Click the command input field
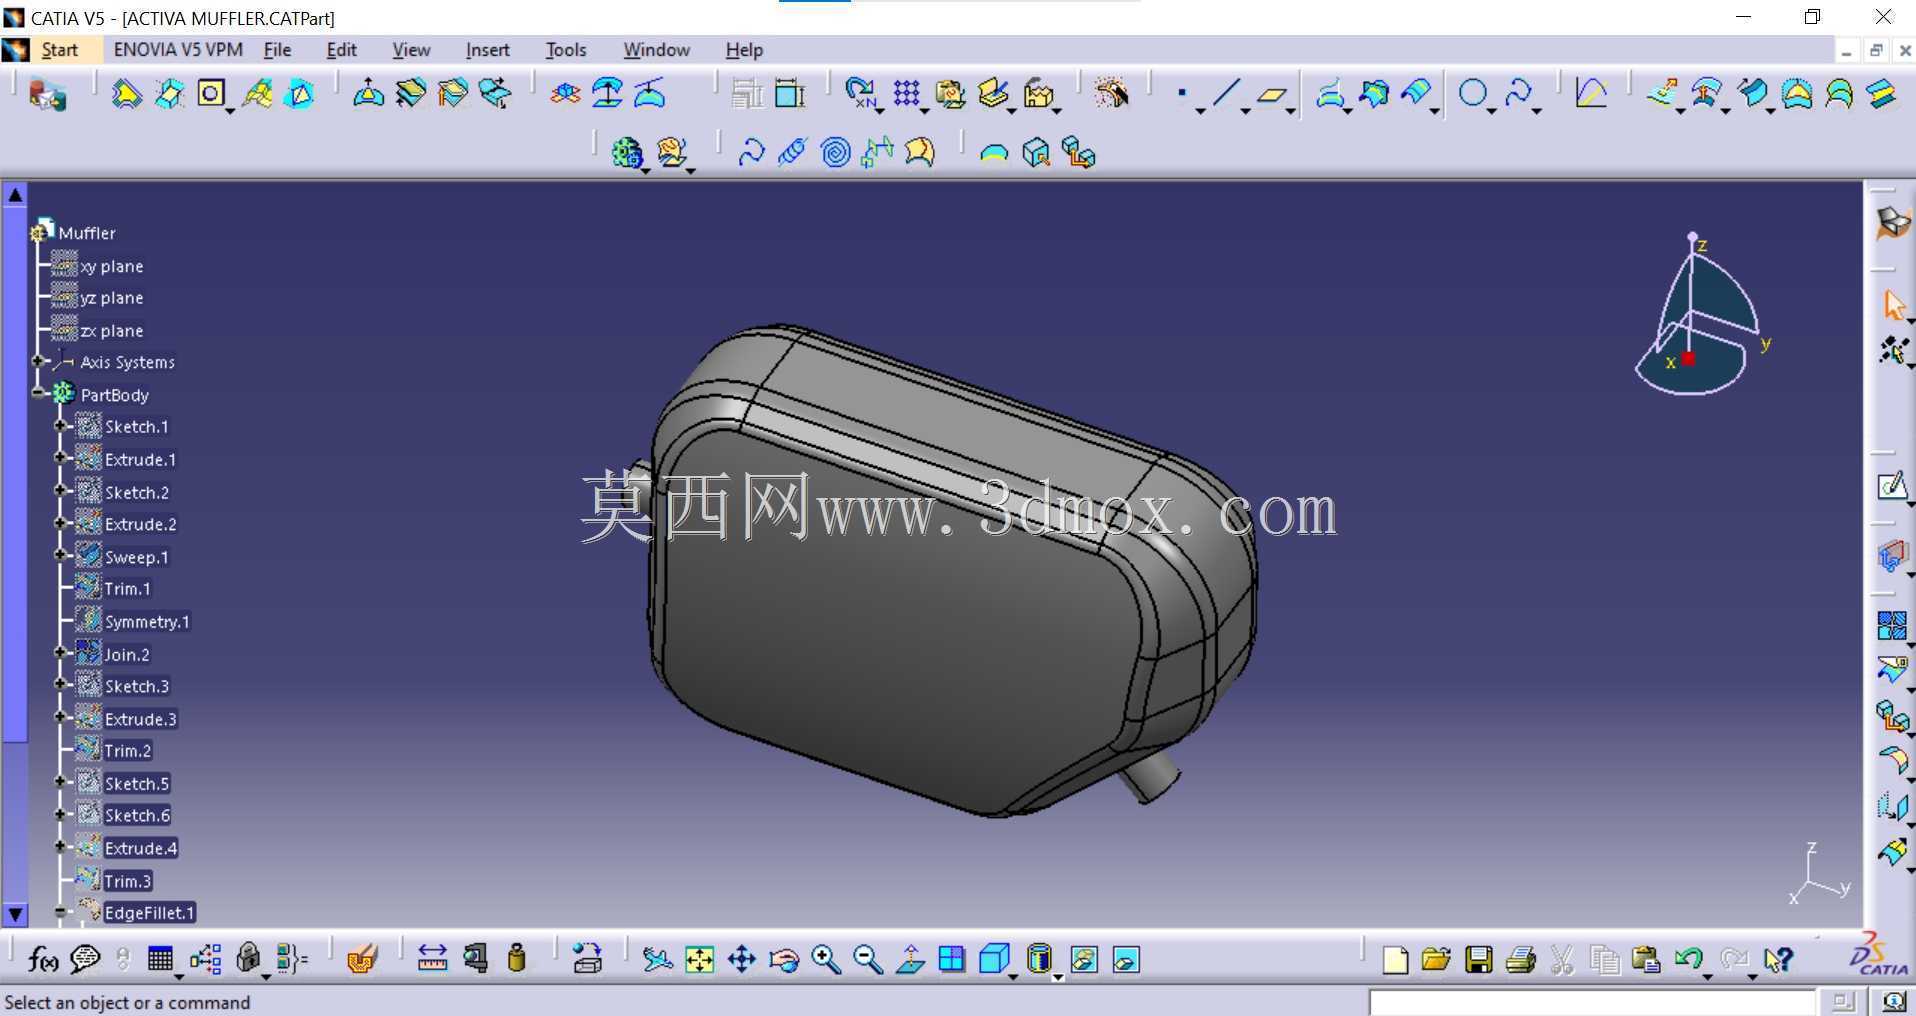The image size is (1916, 1016). 1592,1002
